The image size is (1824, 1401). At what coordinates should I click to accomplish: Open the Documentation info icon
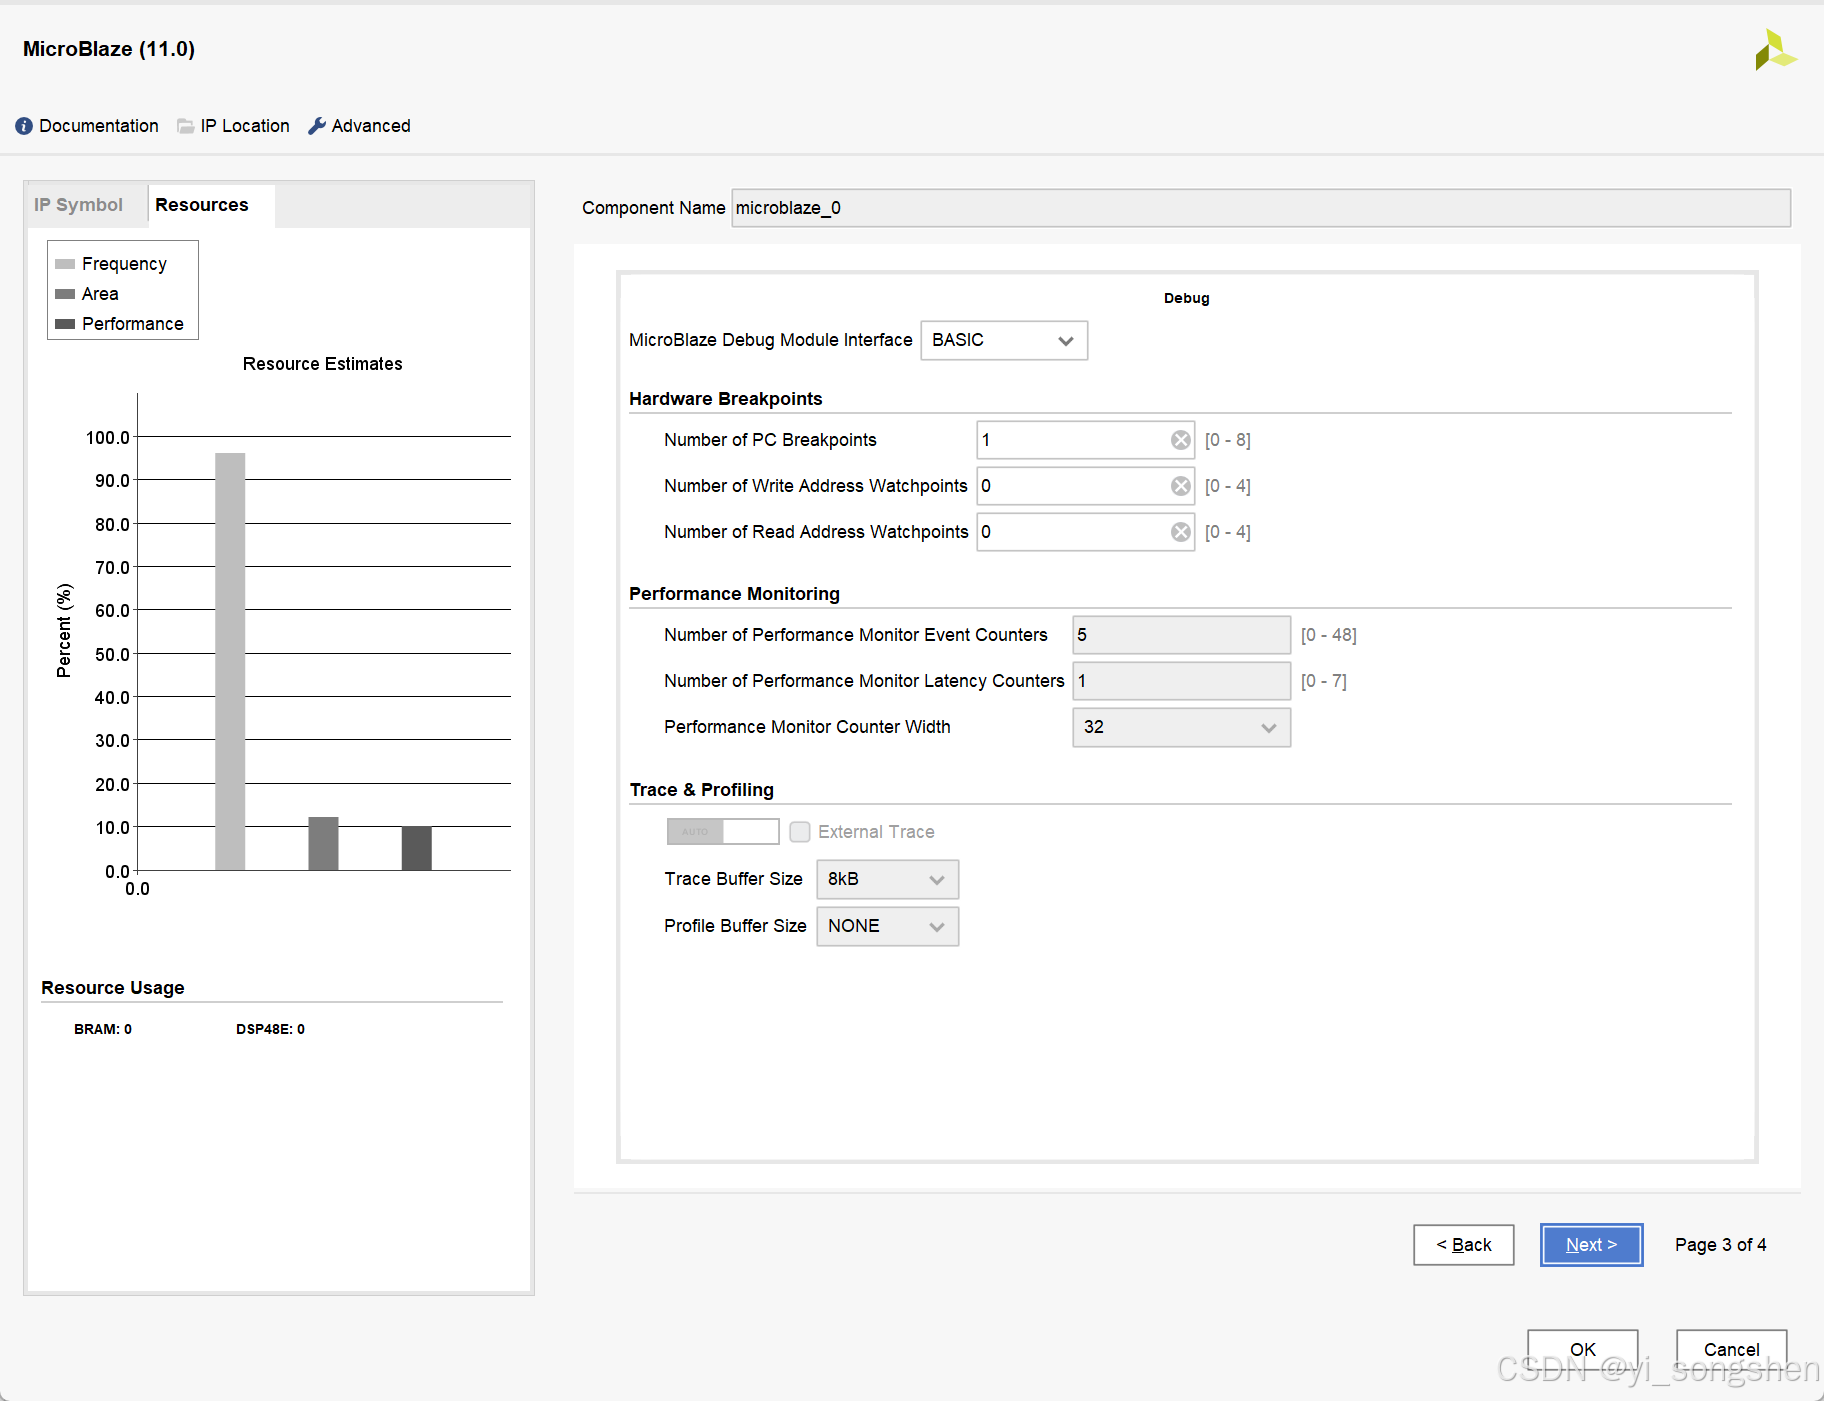(x=24, y=126)
